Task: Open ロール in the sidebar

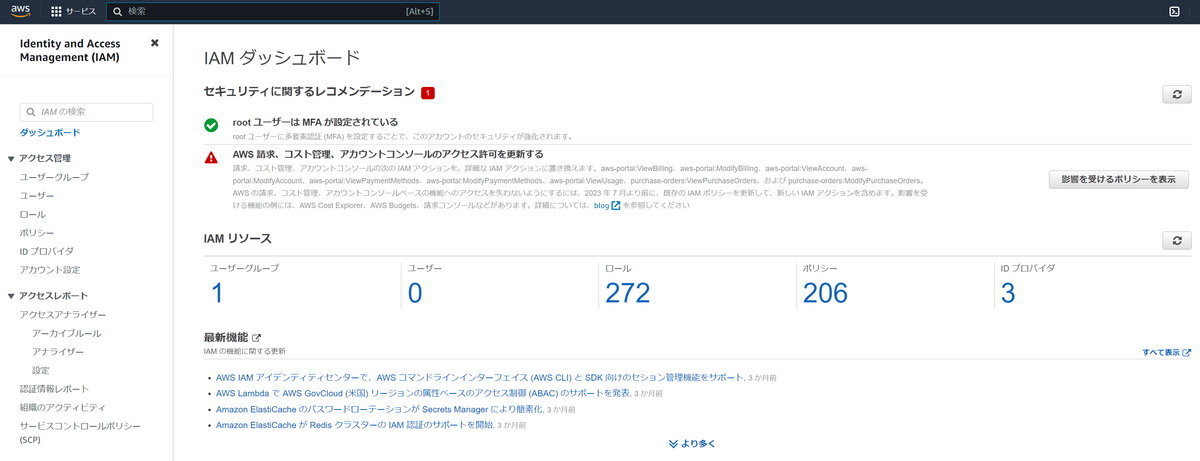Action: [x=32, y=214]
